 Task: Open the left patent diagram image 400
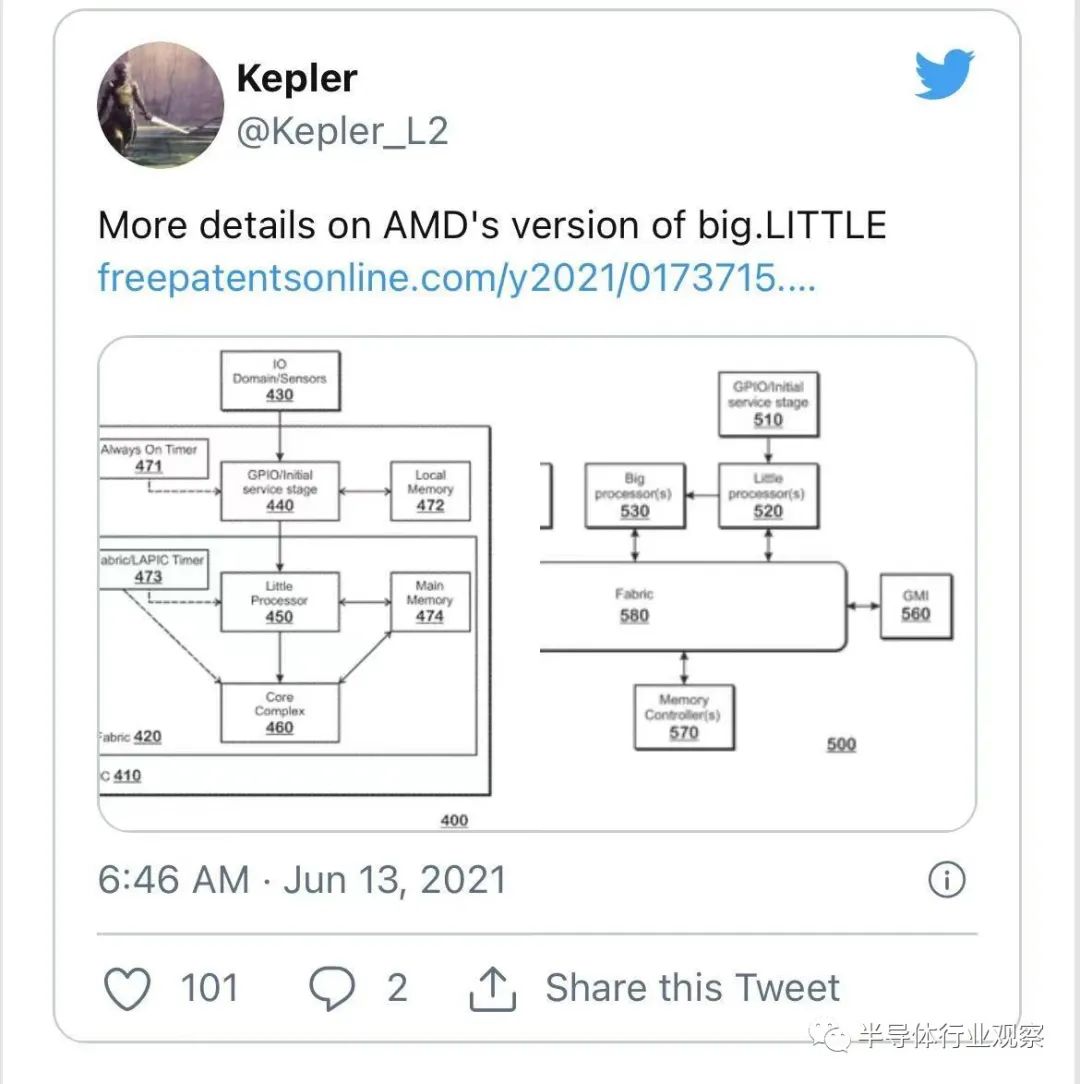tap(295, 584)
